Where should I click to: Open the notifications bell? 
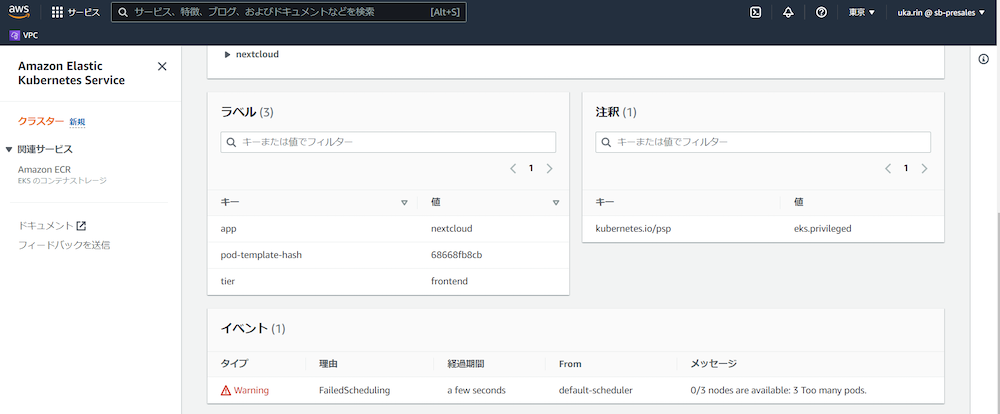pyautogui.click(x=788, y=12)
